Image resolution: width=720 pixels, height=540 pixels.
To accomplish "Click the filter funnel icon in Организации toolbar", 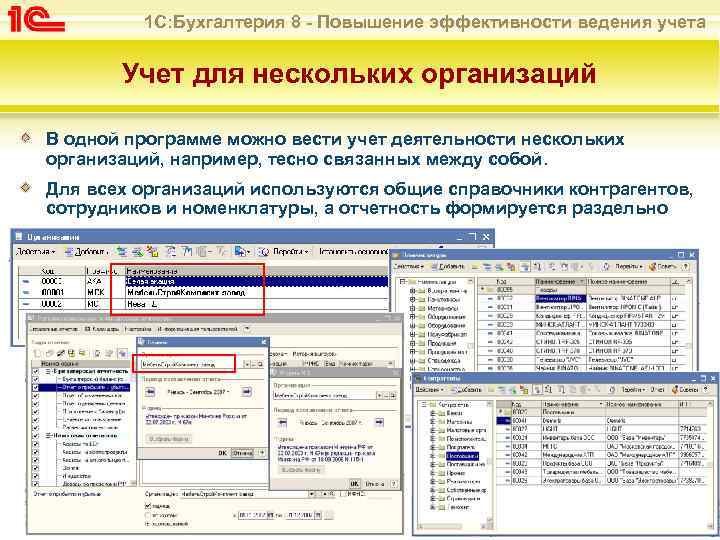I will 187,252.
